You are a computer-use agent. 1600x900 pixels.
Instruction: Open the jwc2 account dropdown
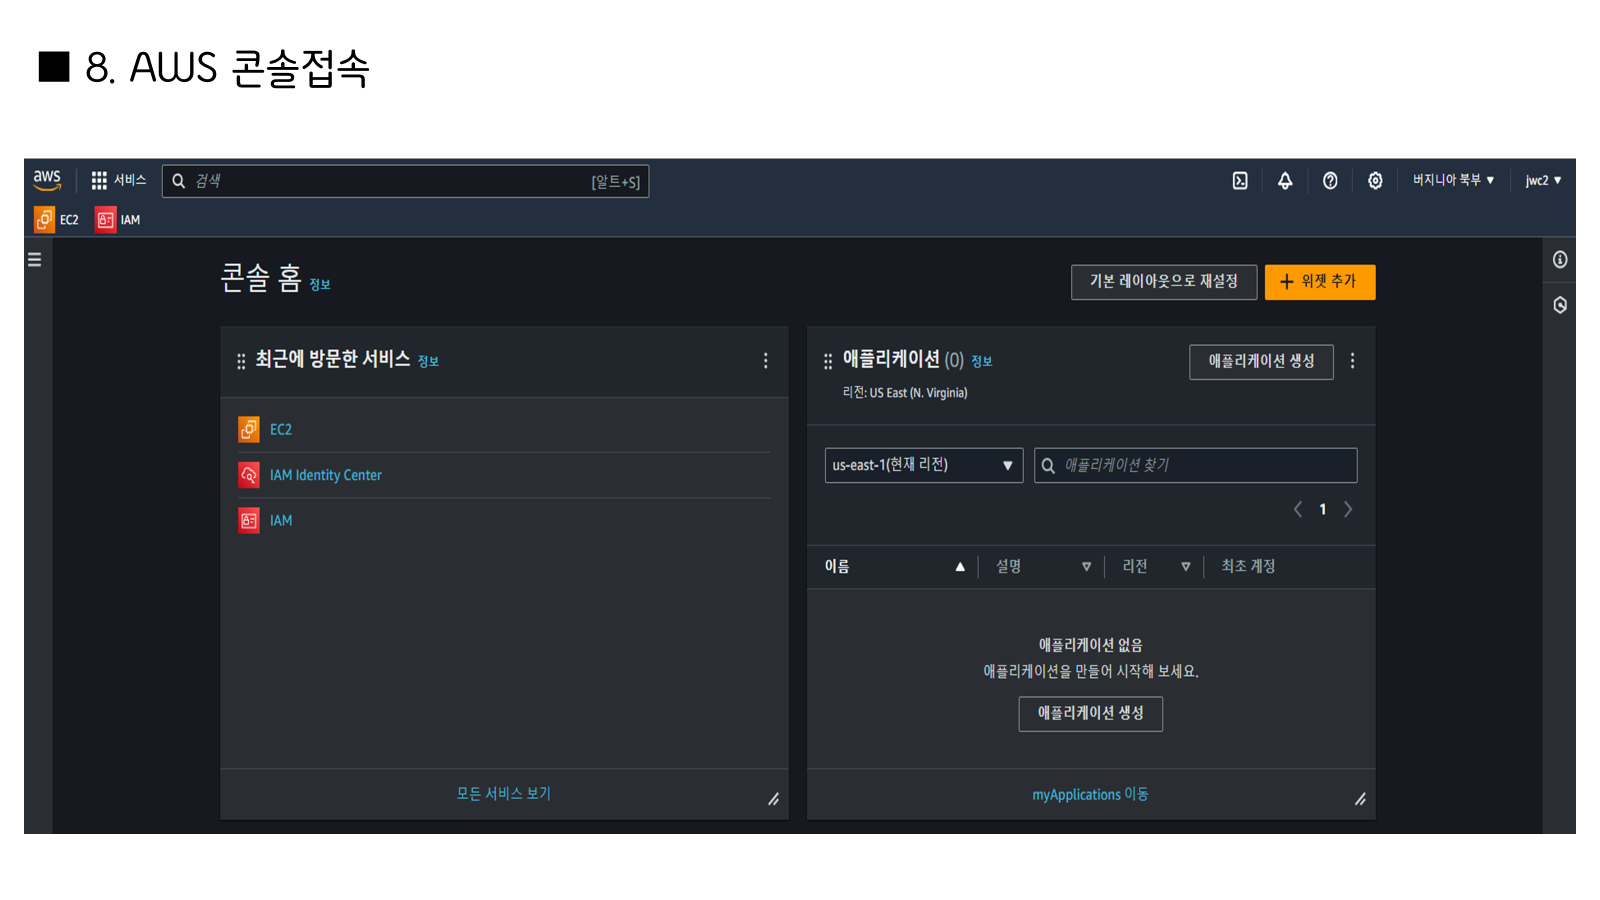click(1543, 180)
